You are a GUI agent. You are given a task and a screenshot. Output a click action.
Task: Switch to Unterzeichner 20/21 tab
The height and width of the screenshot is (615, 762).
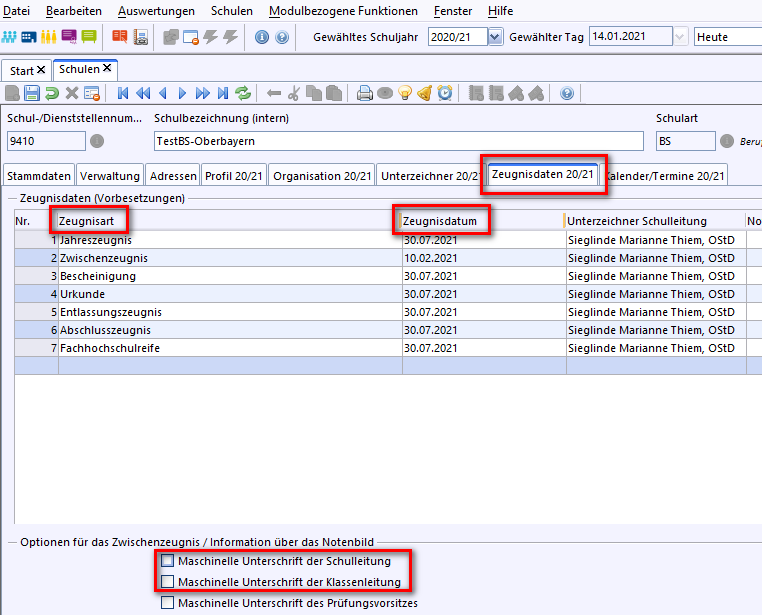click(430, 176)
